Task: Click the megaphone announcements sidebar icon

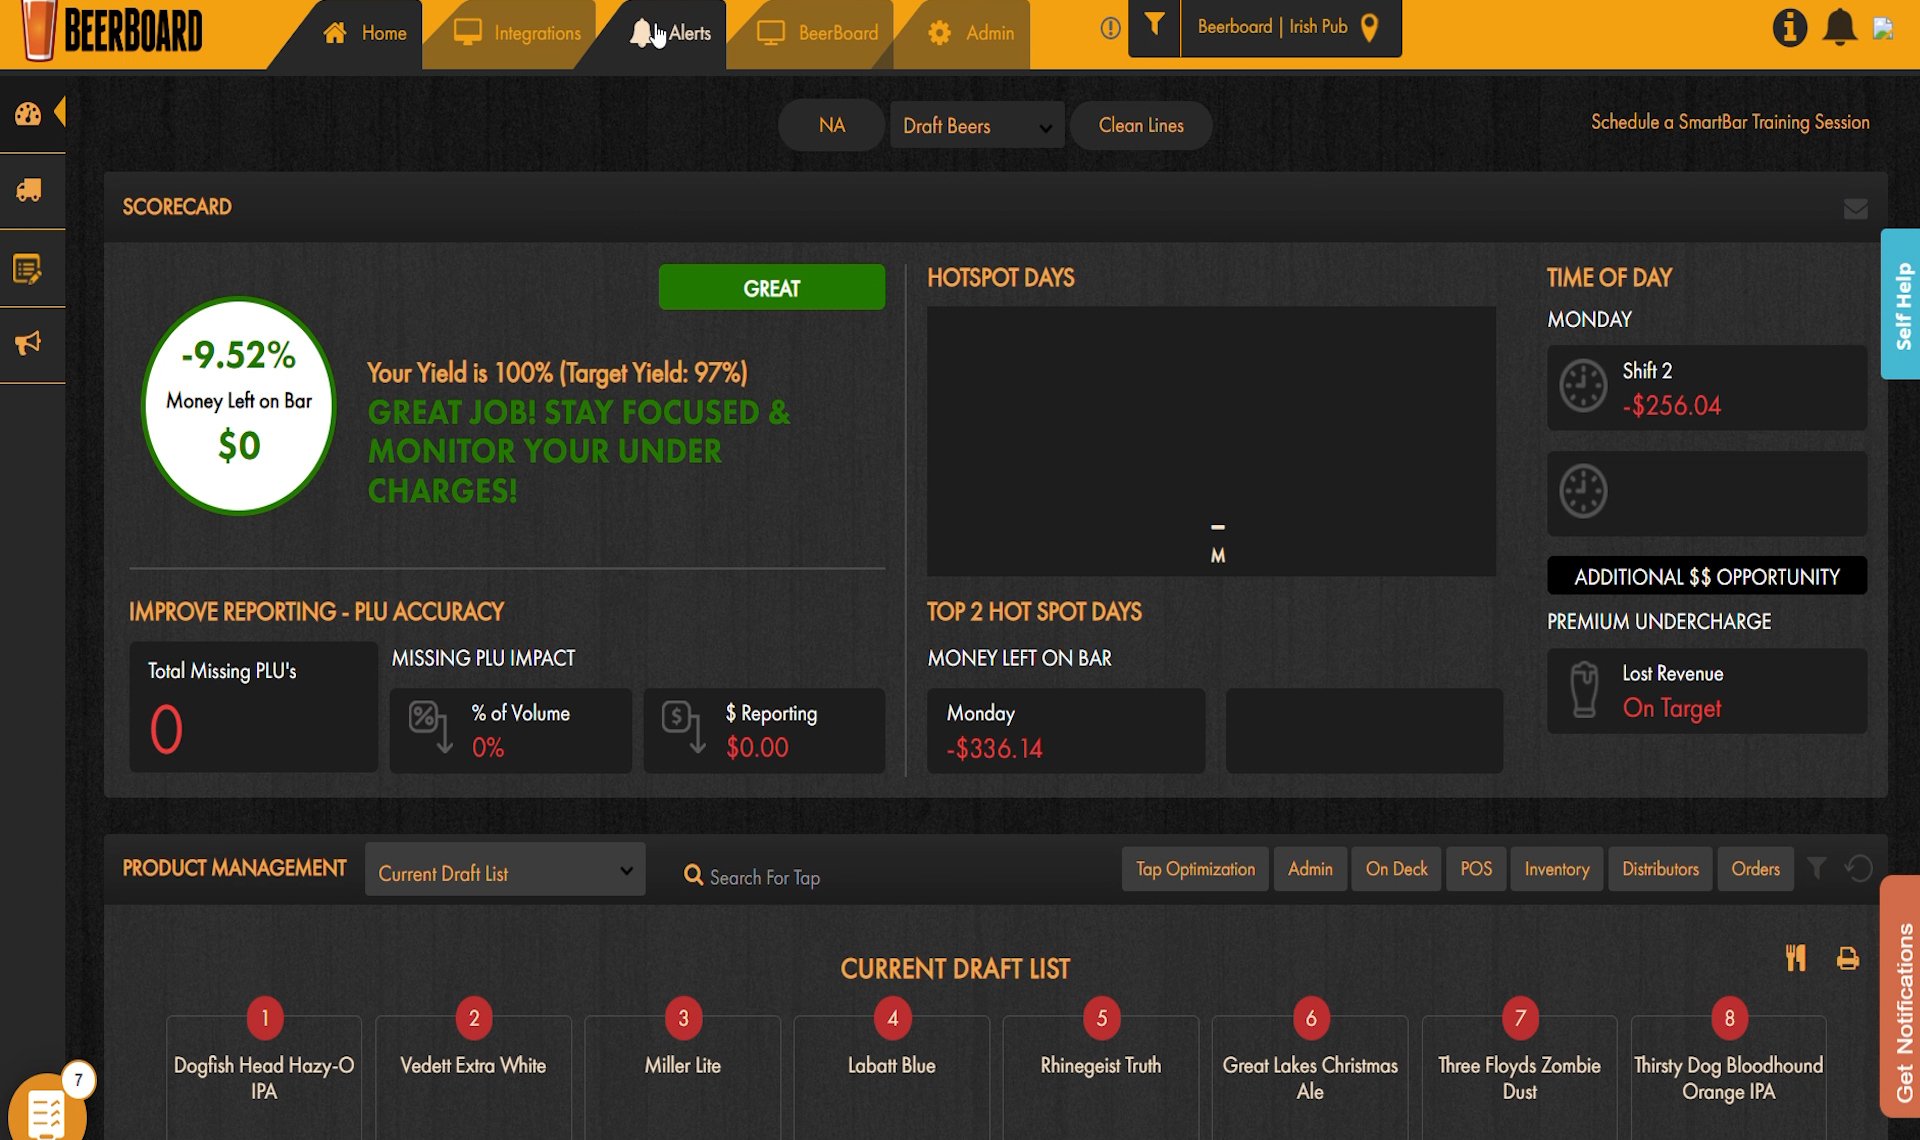Action: click(28, 343)
